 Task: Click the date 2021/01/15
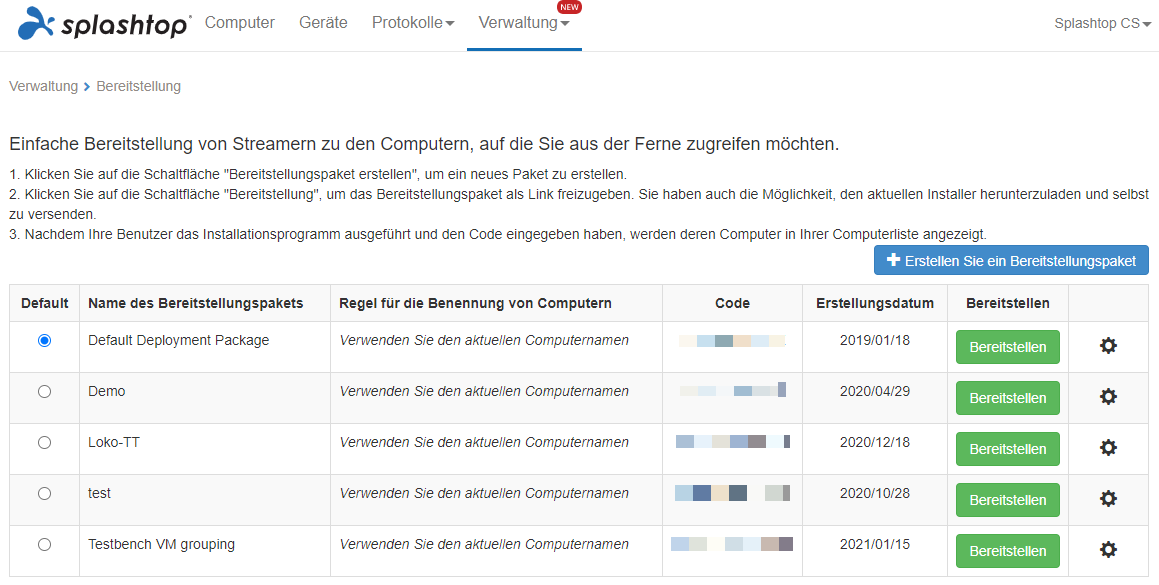pos(874,544)
